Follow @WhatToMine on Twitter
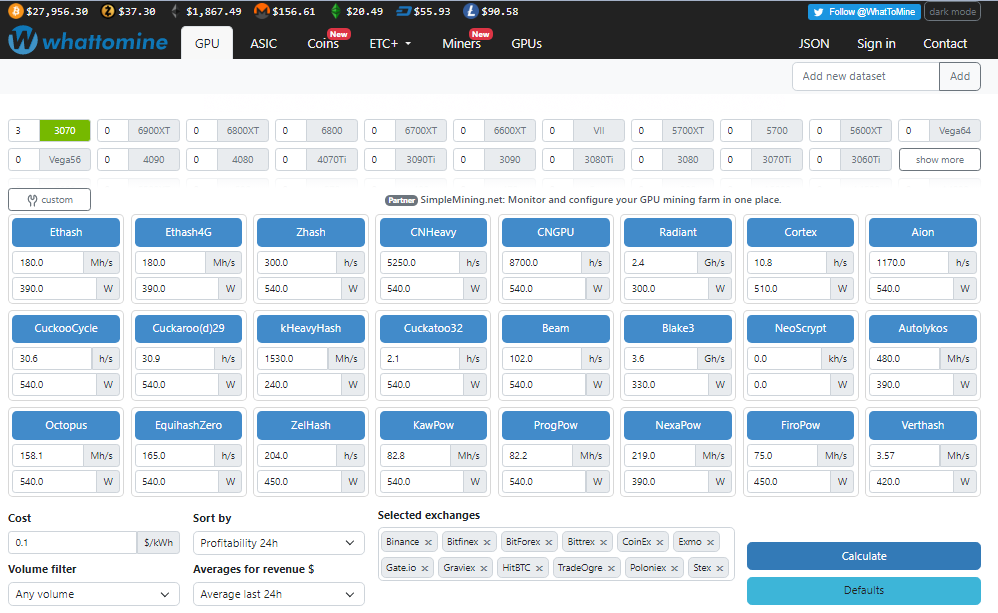Image resolution: width=998 pixels, height=613 pixels. point(864,12)
